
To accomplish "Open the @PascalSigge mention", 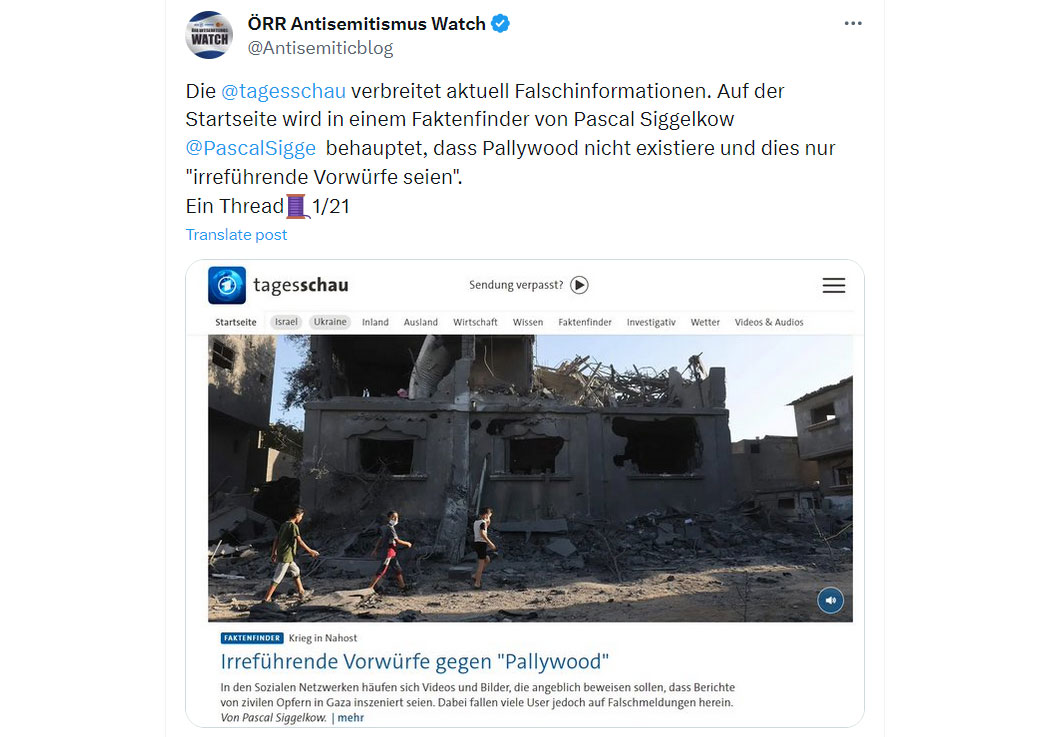I will pyautogui.click(x=250, y=148).
